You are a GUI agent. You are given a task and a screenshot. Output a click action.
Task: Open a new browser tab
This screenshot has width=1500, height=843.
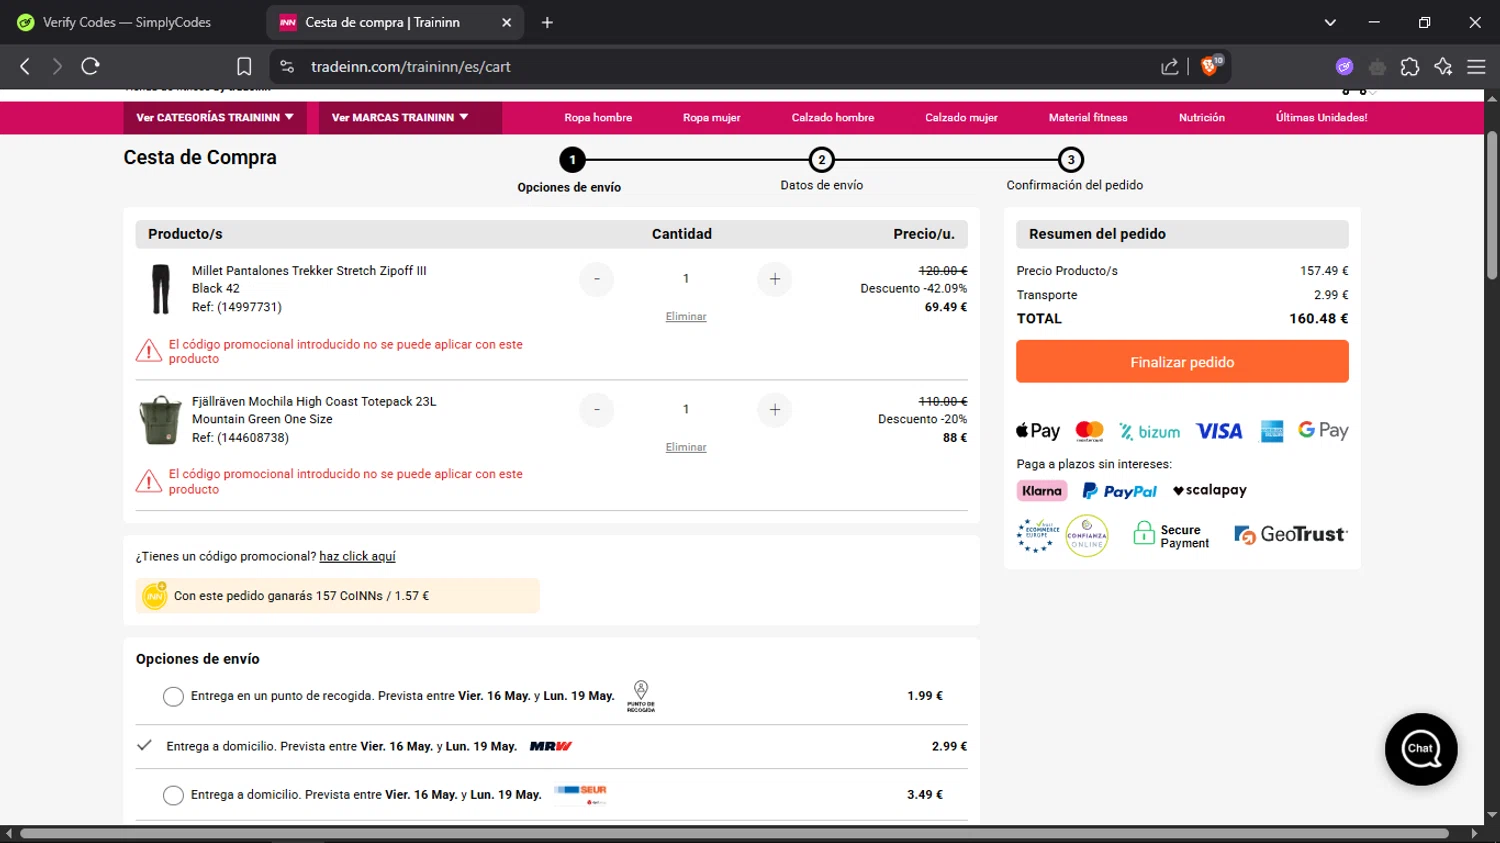pyautogui.click(x=547, y=22)
